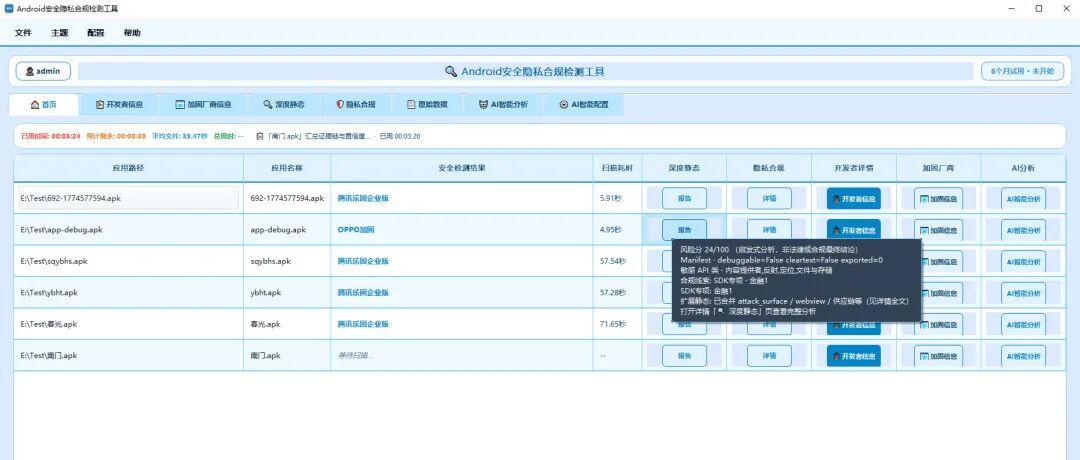This screenshot has height=460, width=1080.
Task: Select path cell E:\Test\ybht.apk
Action: click(x=128, y=293)
